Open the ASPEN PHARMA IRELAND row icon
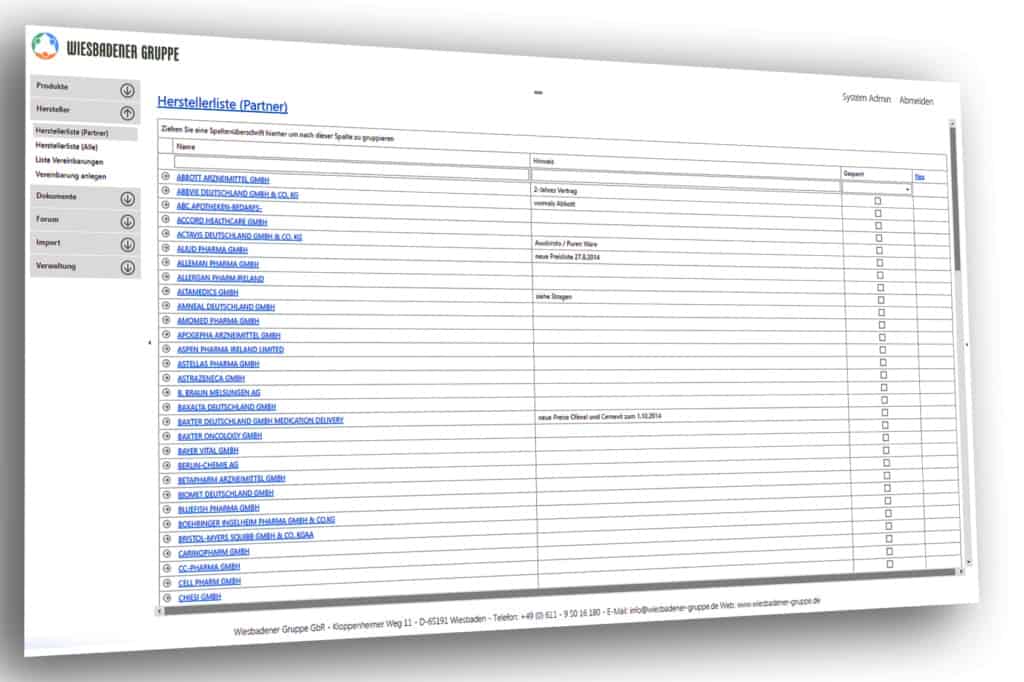The image size is (1024, 682). click(x=166, y=349)
